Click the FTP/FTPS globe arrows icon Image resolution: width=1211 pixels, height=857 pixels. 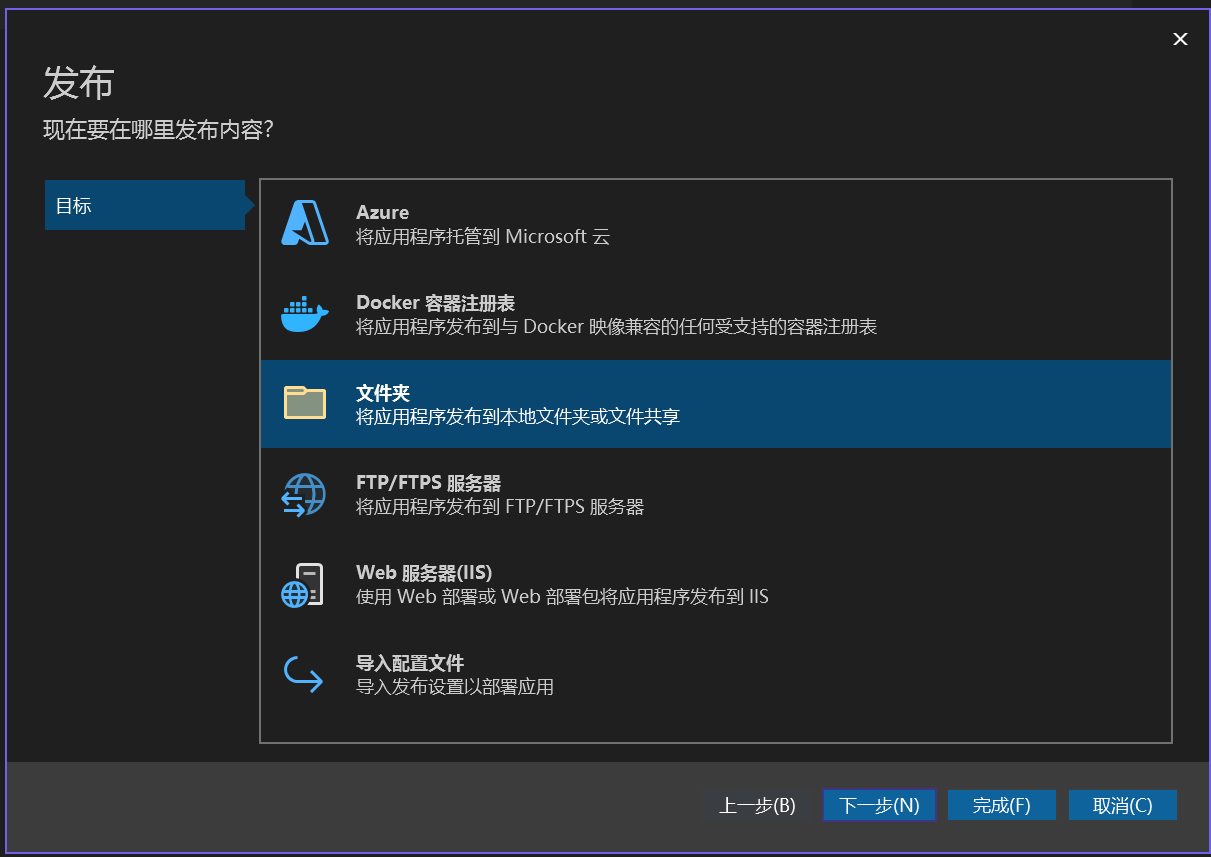305,494
